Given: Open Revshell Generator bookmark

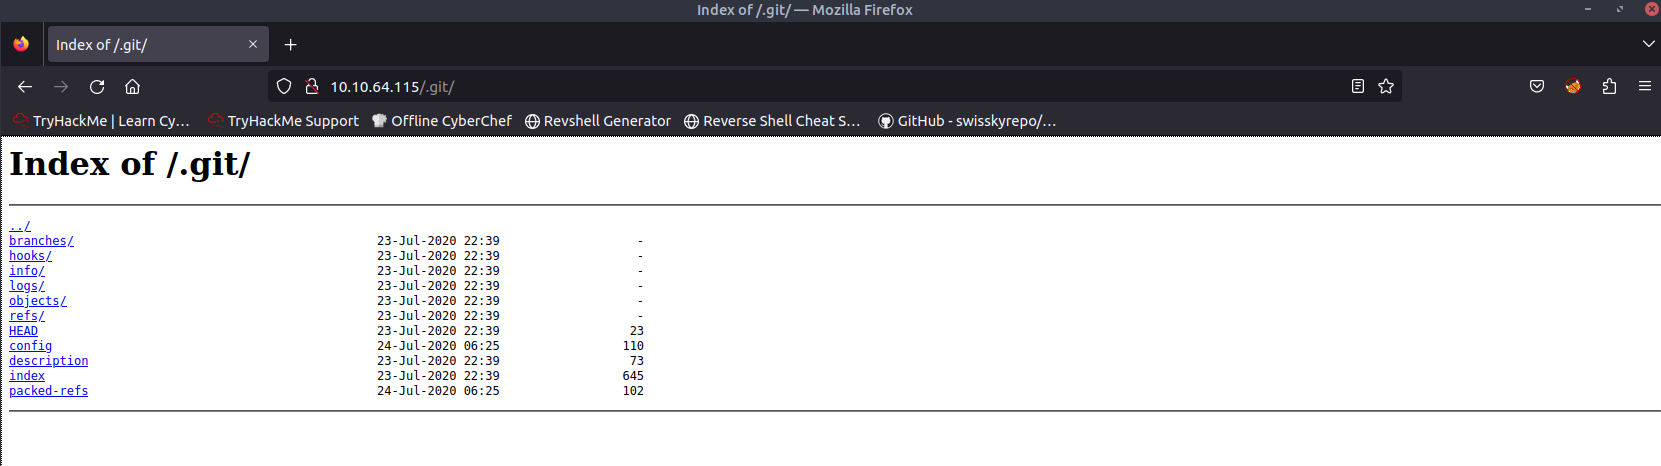Looking at the screenshot, I should 598,121.
